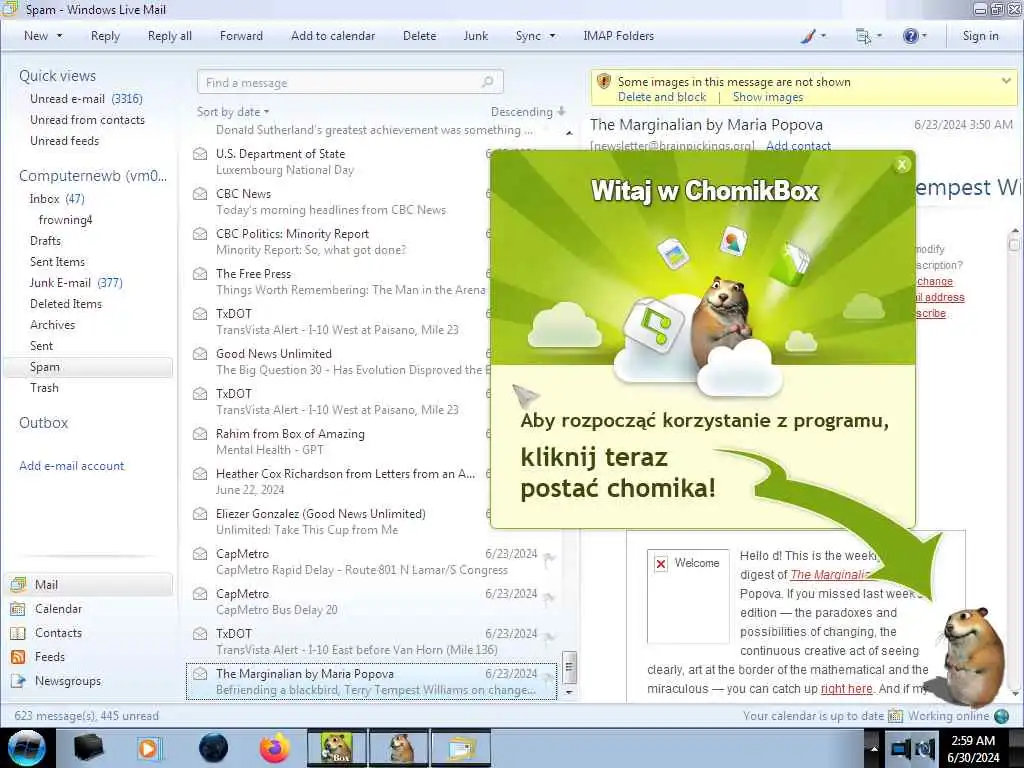Screen dimensions: 1024x768
Task: Open the ChomikBox taskbar button labeled Box
Action: (x=336, y=748)
